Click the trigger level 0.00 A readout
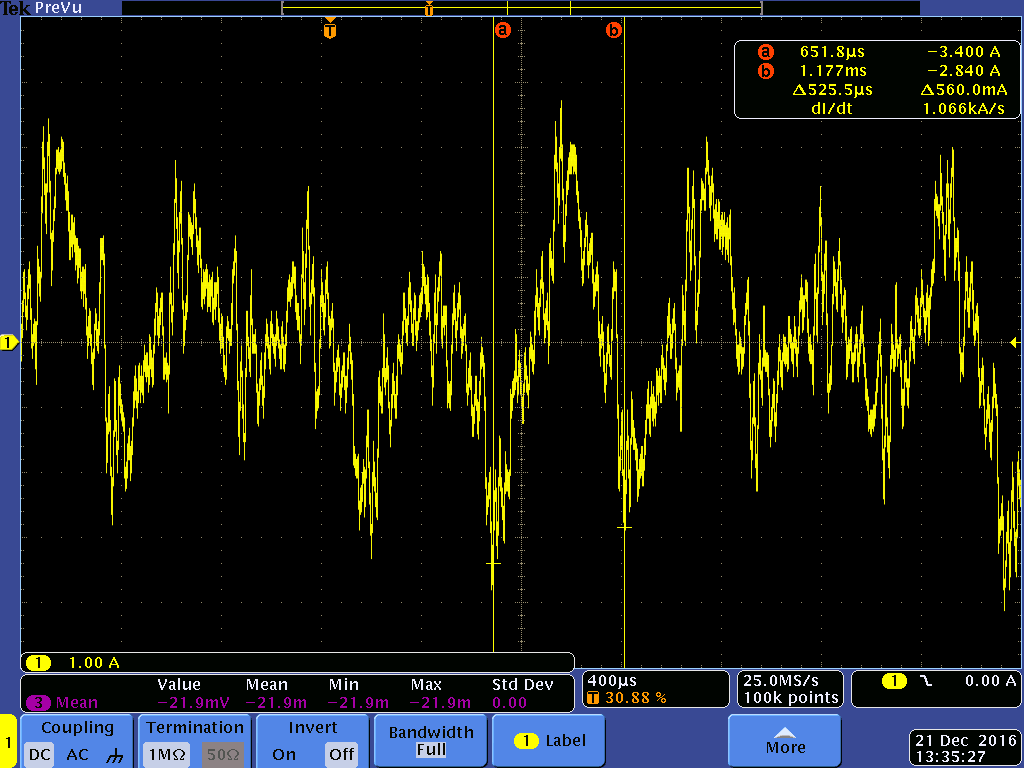The image size is (1024, 768). pos(990,680)
